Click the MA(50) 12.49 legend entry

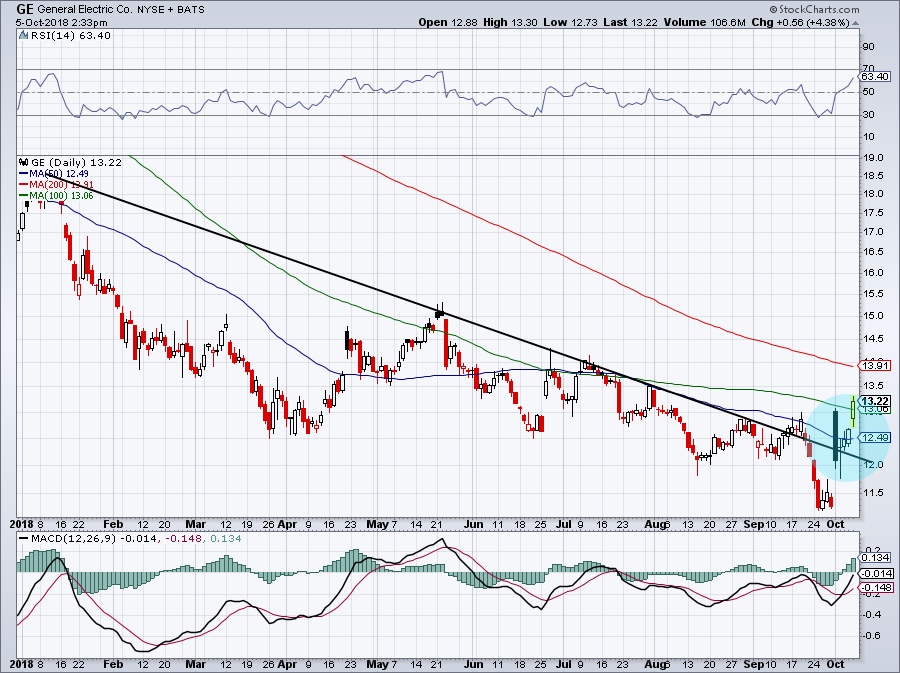pos(54,173)
